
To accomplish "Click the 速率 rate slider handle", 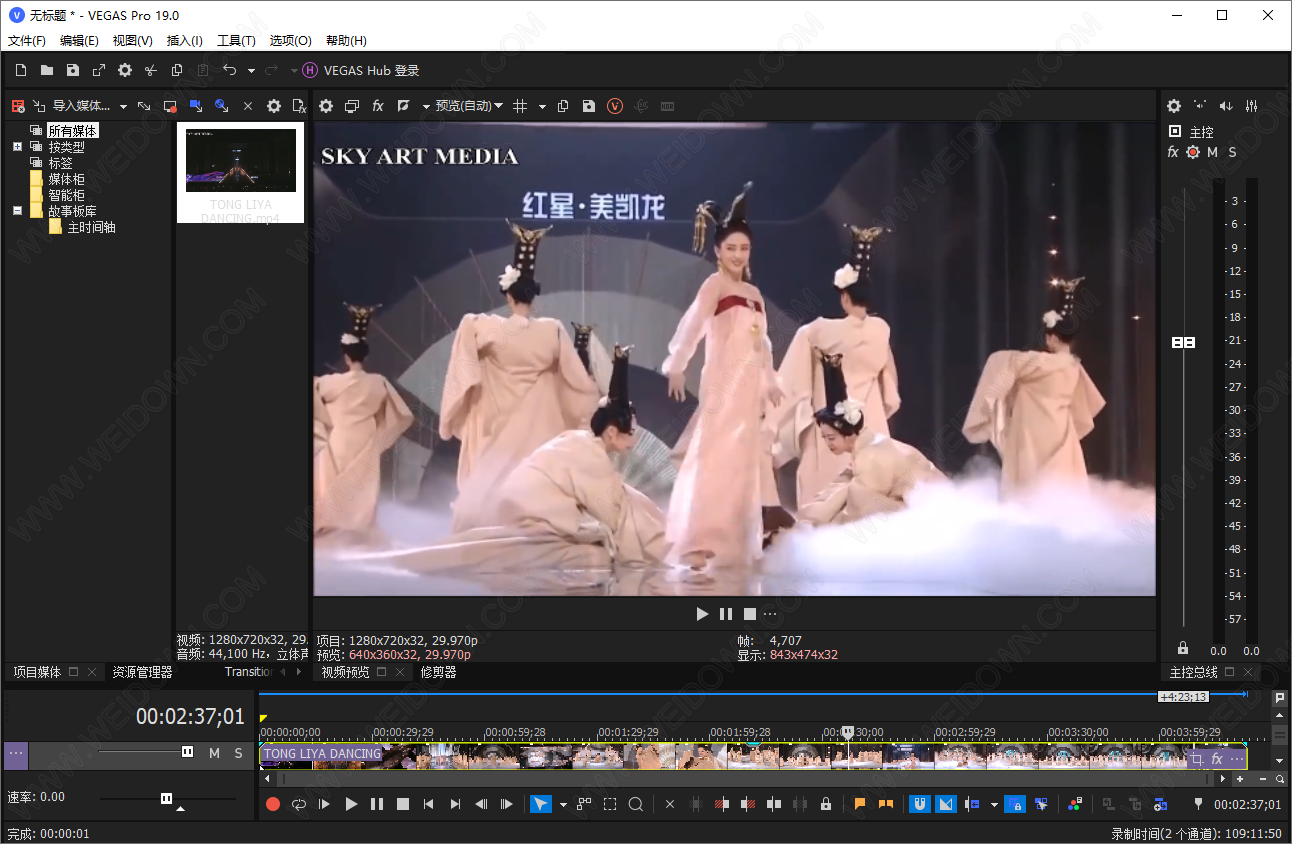I will coord(166,798).
